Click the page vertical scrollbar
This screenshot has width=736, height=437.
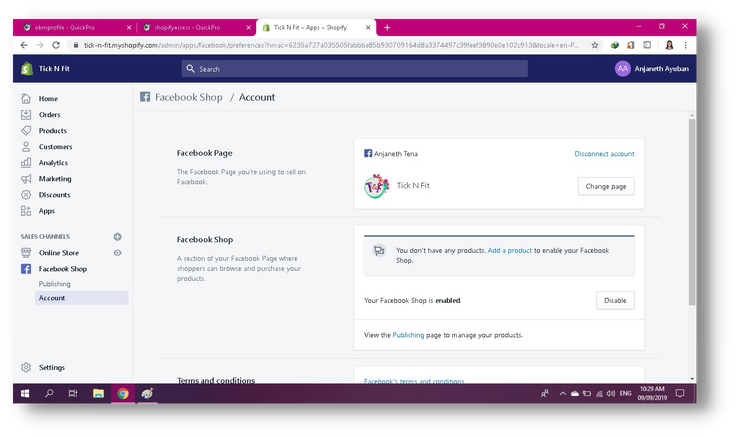click(692, 211)
